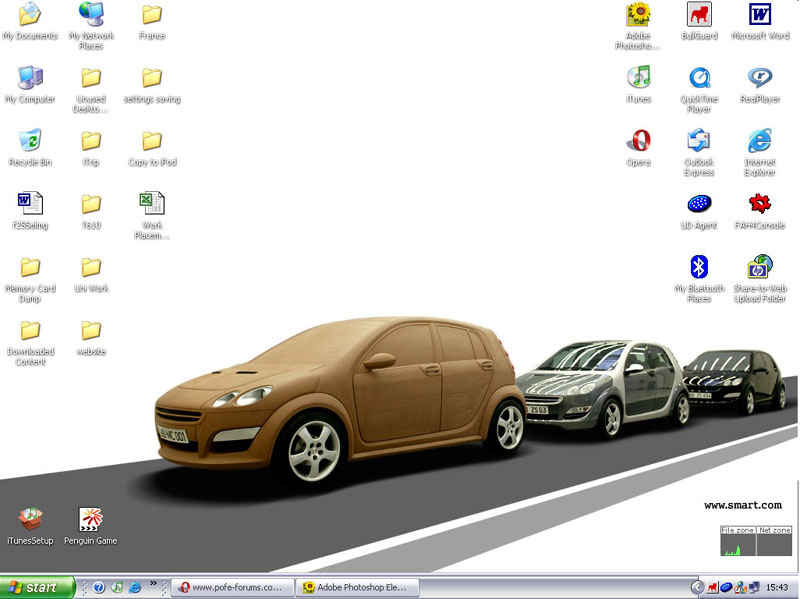Select the Share-to-Web Upload Folder icon
The width and height of the screenshot is (800, 599).
(760, 267)
